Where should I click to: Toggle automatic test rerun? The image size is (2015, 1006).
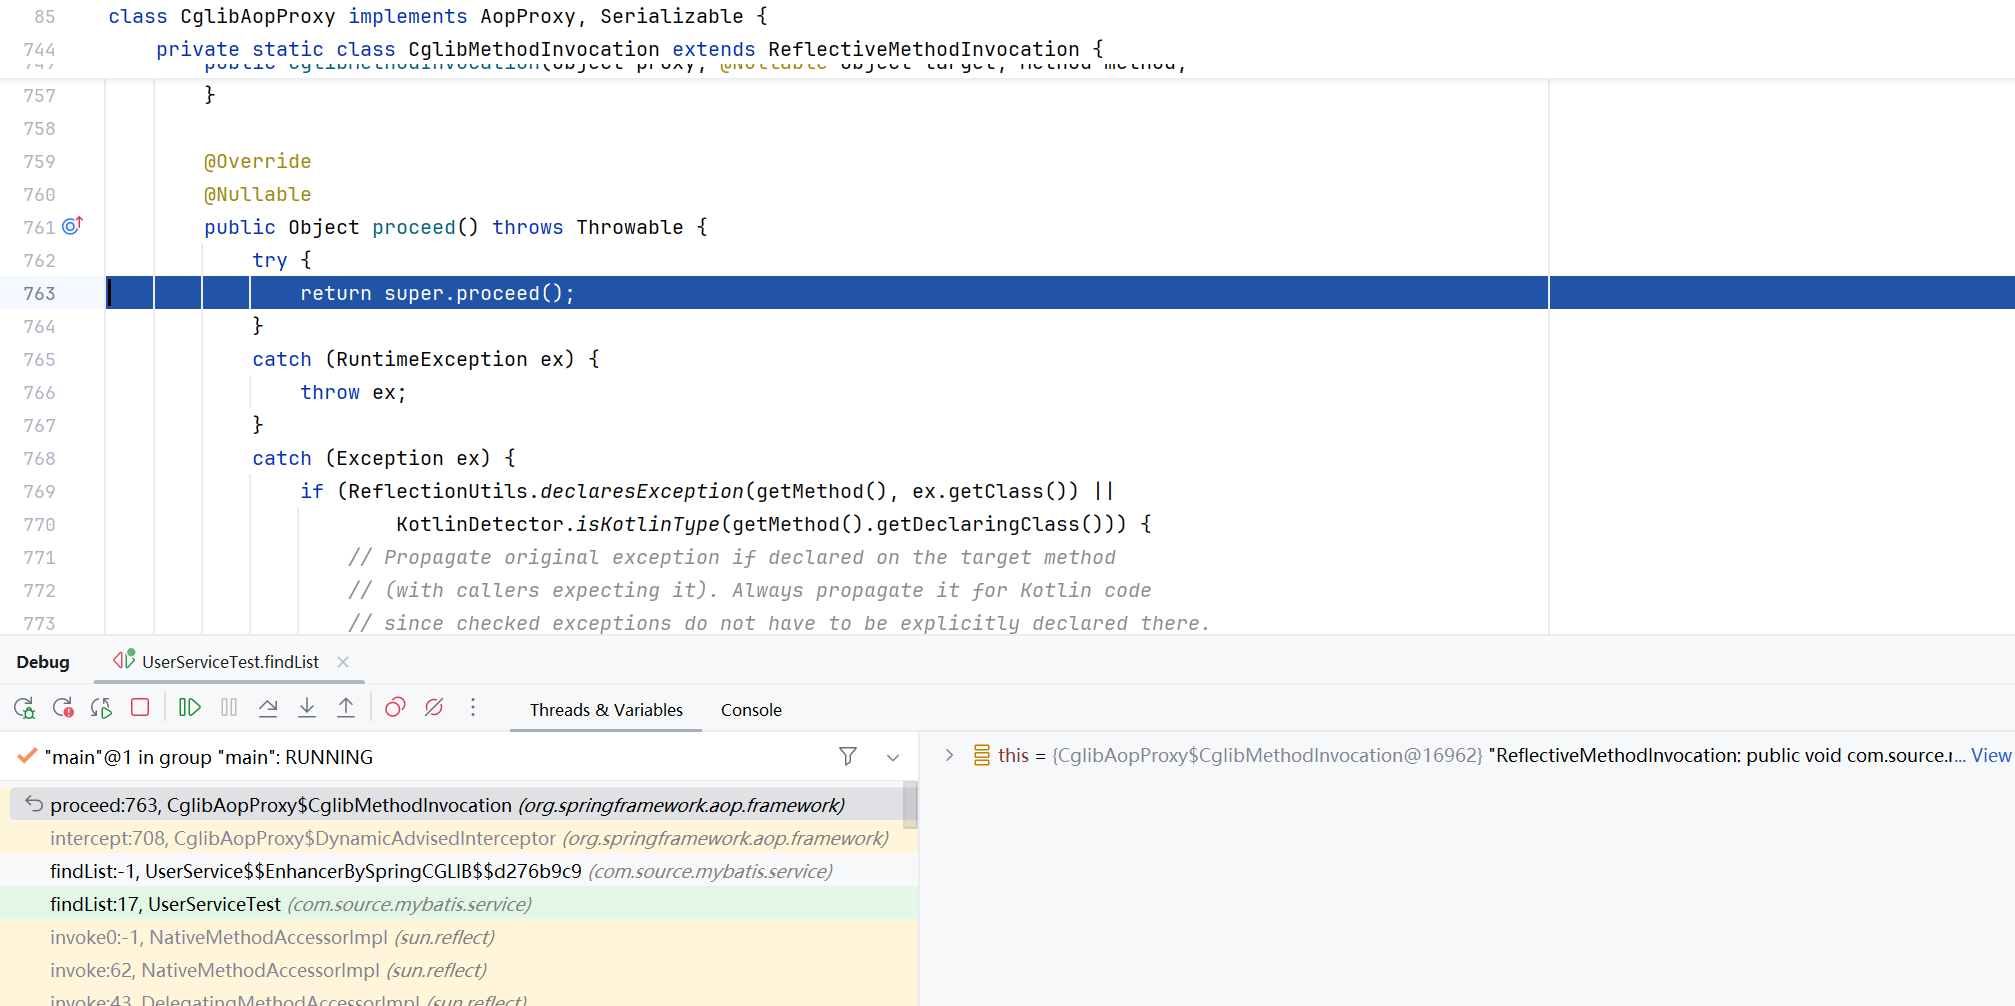[x=101, y=708]
